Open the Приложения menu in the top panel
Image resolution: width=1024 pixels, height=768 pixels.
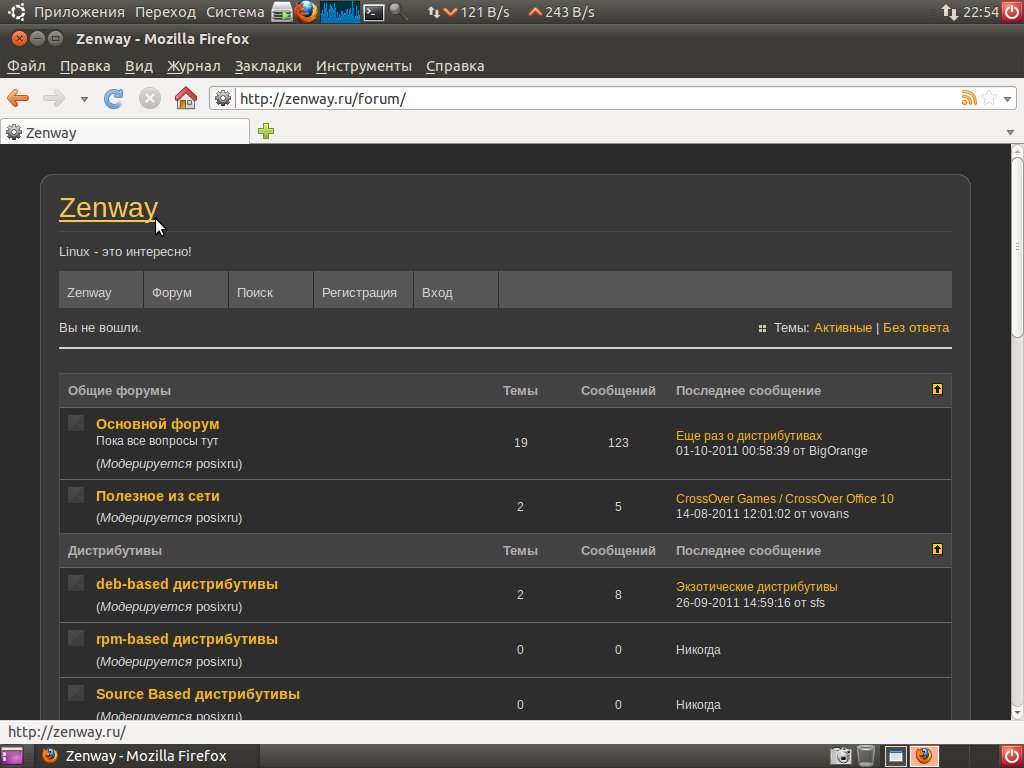[x=79, y=12]
